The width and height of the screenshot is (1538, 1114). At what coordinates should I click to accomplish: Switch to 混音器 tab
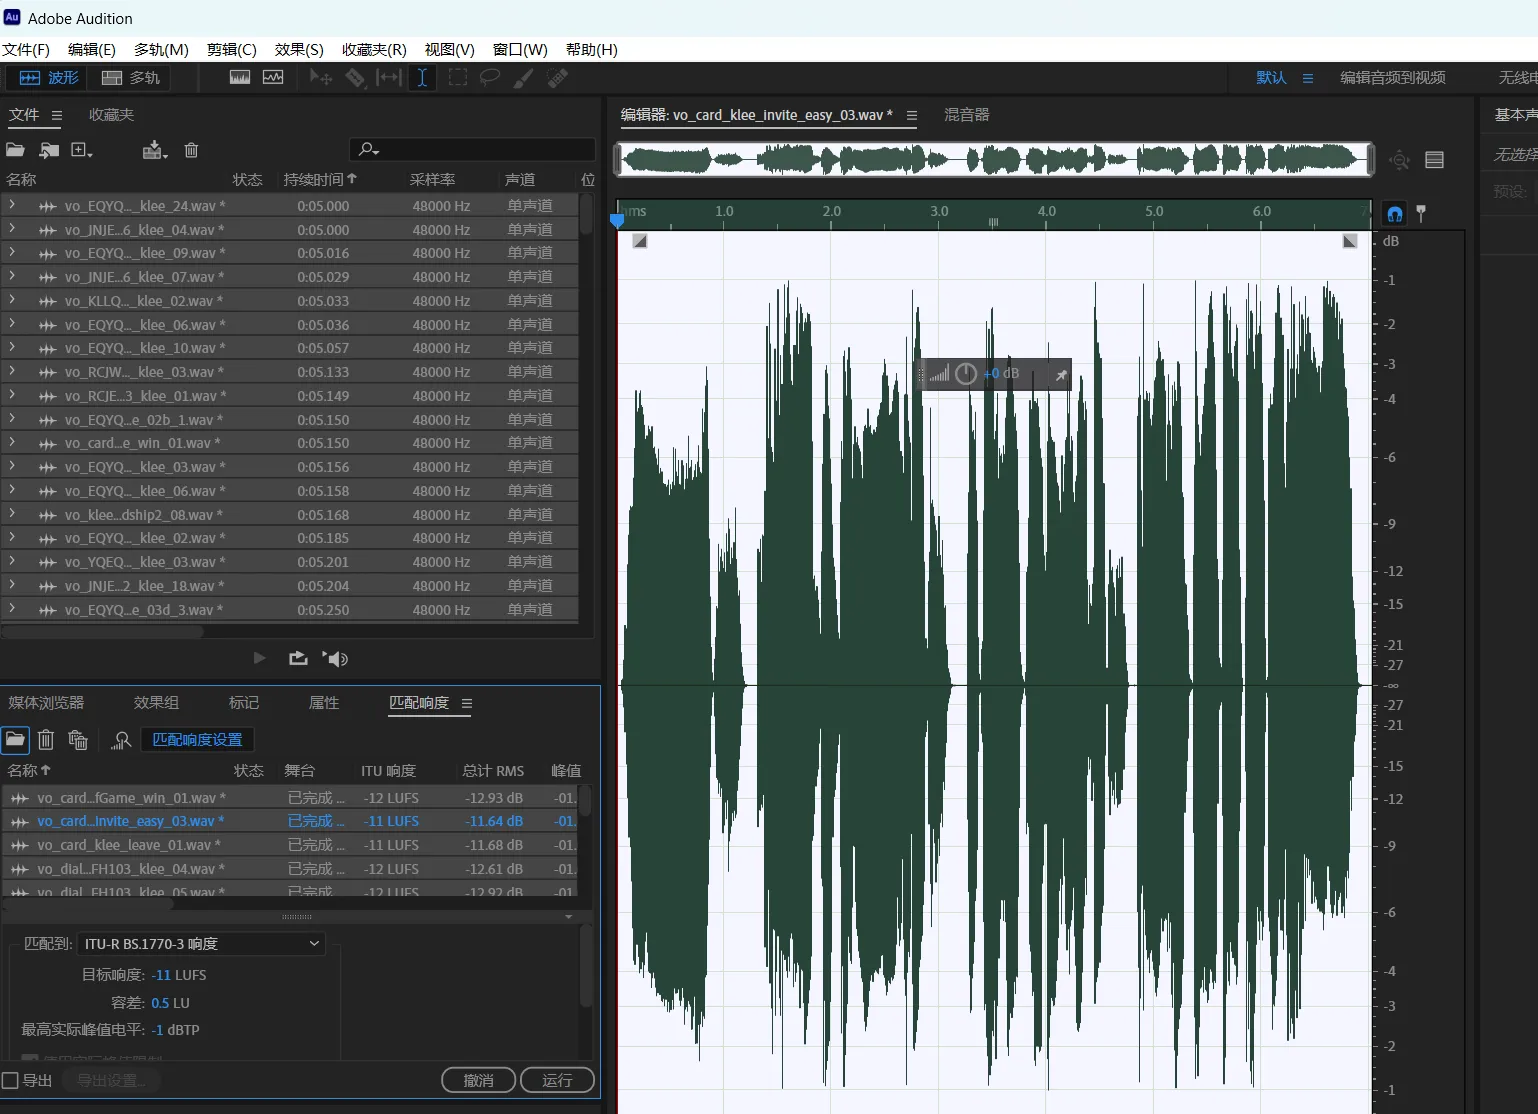[967, 115]
